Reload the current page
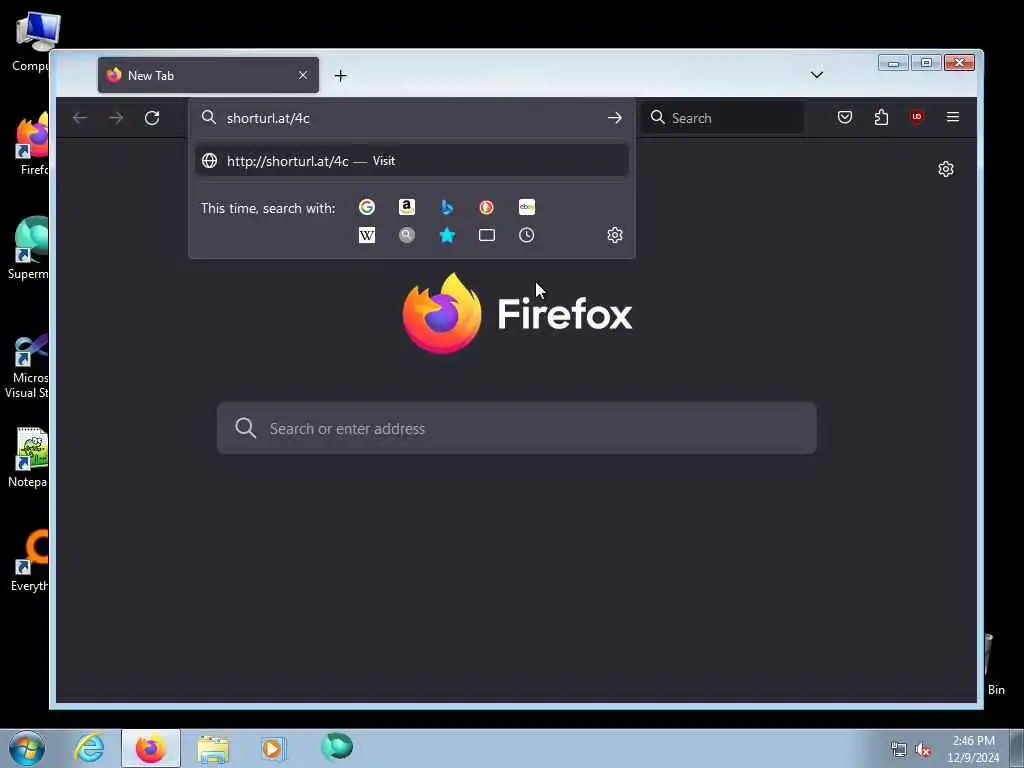This screenshot has height=768, width=1024. point(152,118)
